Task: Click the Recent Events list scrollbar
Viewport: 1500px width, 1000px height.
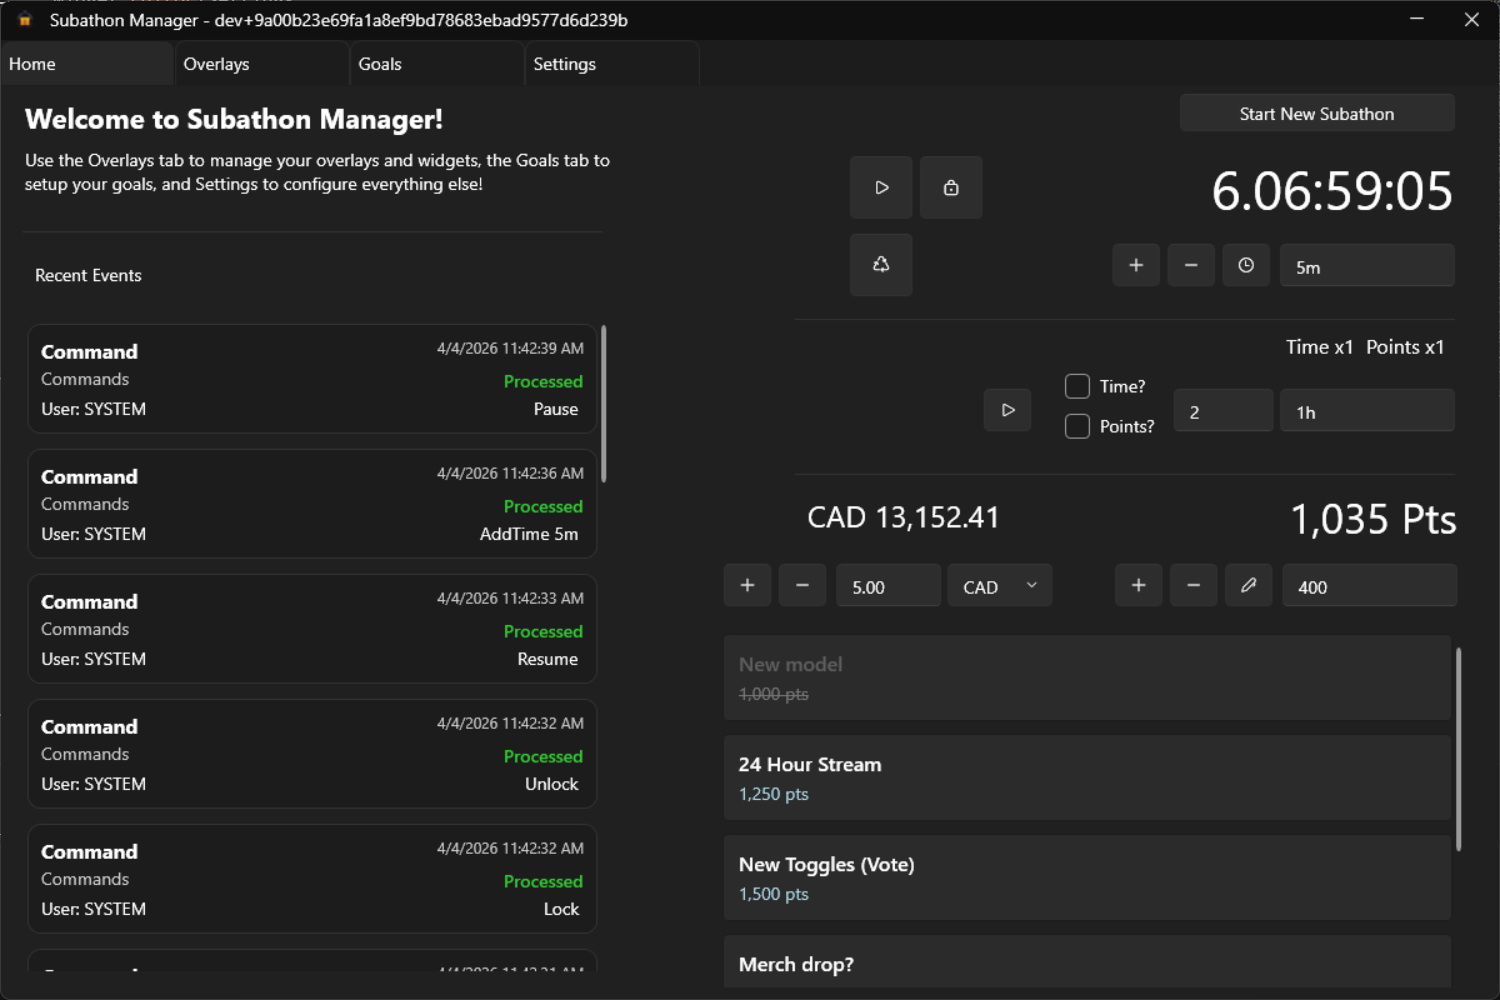Action: pyautogui.click(x=603, y=404)
